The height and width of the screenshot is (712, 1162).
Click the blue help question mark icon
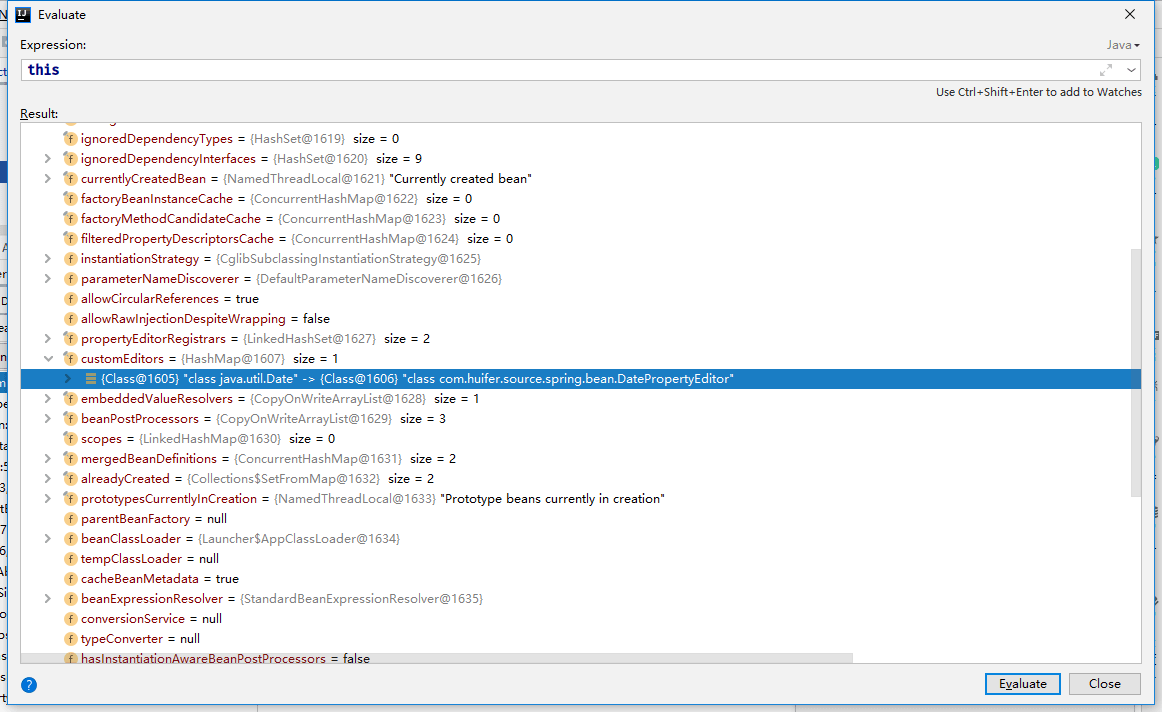click(29, 685)
